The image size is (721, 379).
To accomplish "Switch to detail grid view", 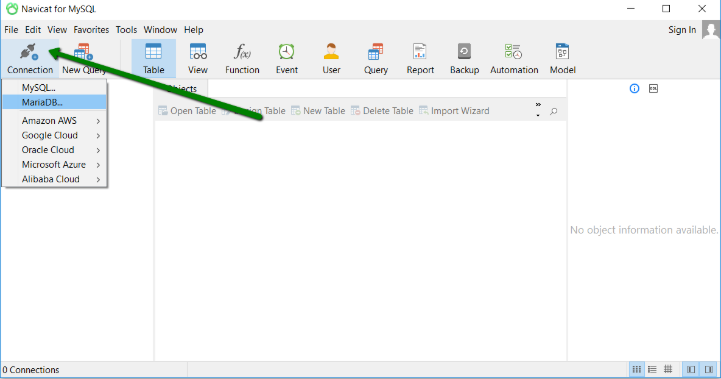I will [668, 369].
